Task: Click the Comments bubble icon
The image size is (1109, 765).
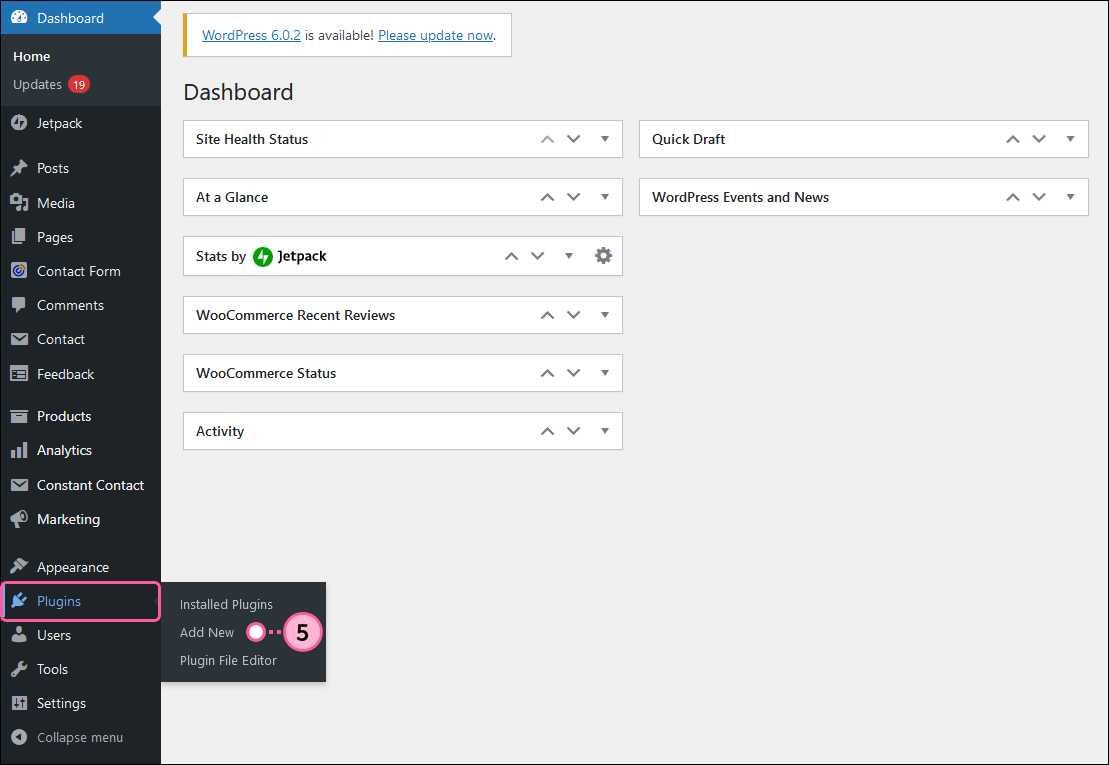Action: click(19, 305)
